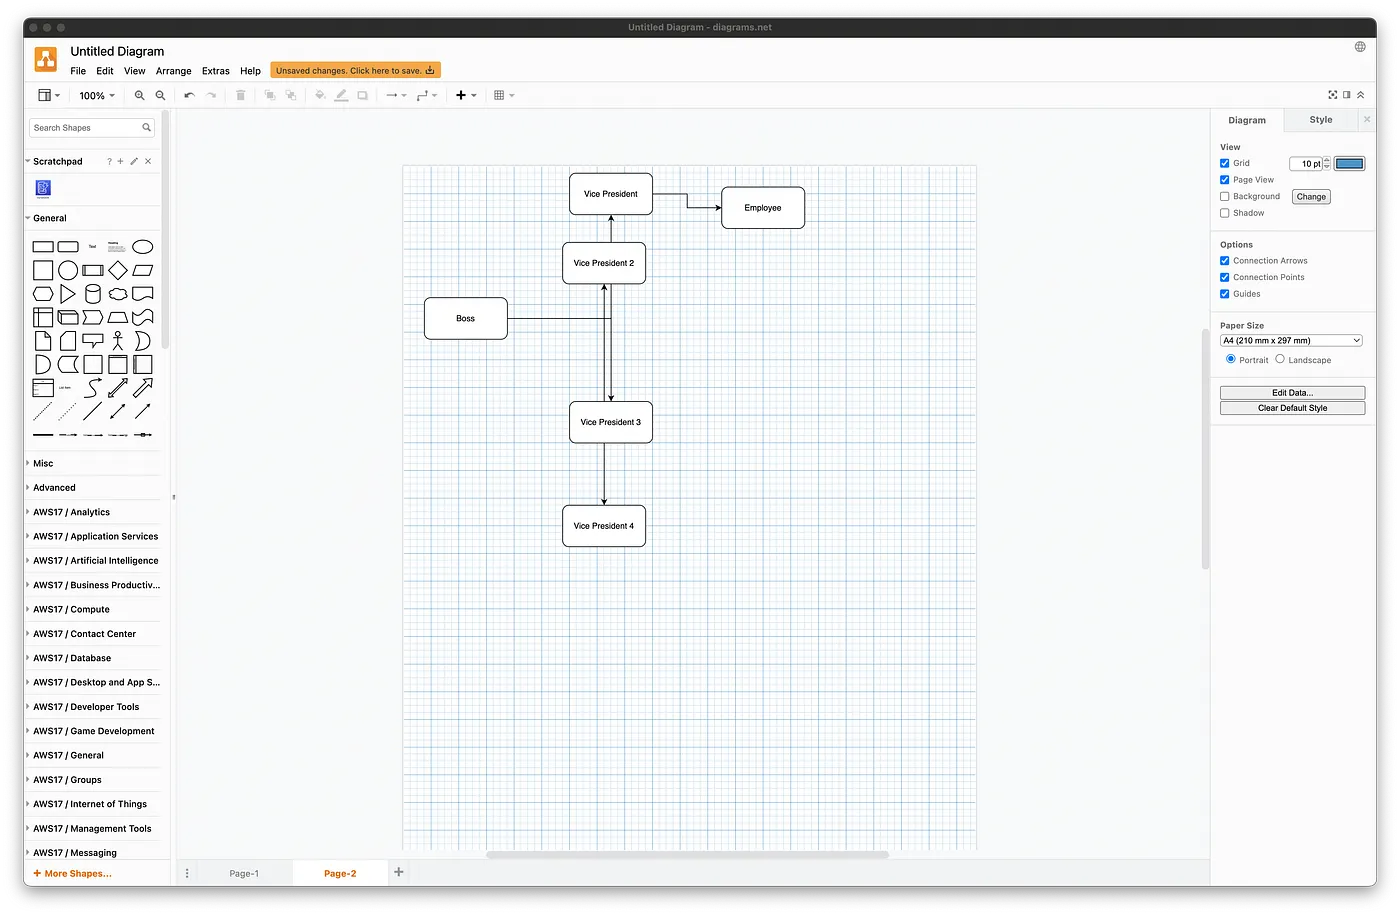The image size is (1400, 915).
Task: Click the Undo icon
Action: [188, 95]
